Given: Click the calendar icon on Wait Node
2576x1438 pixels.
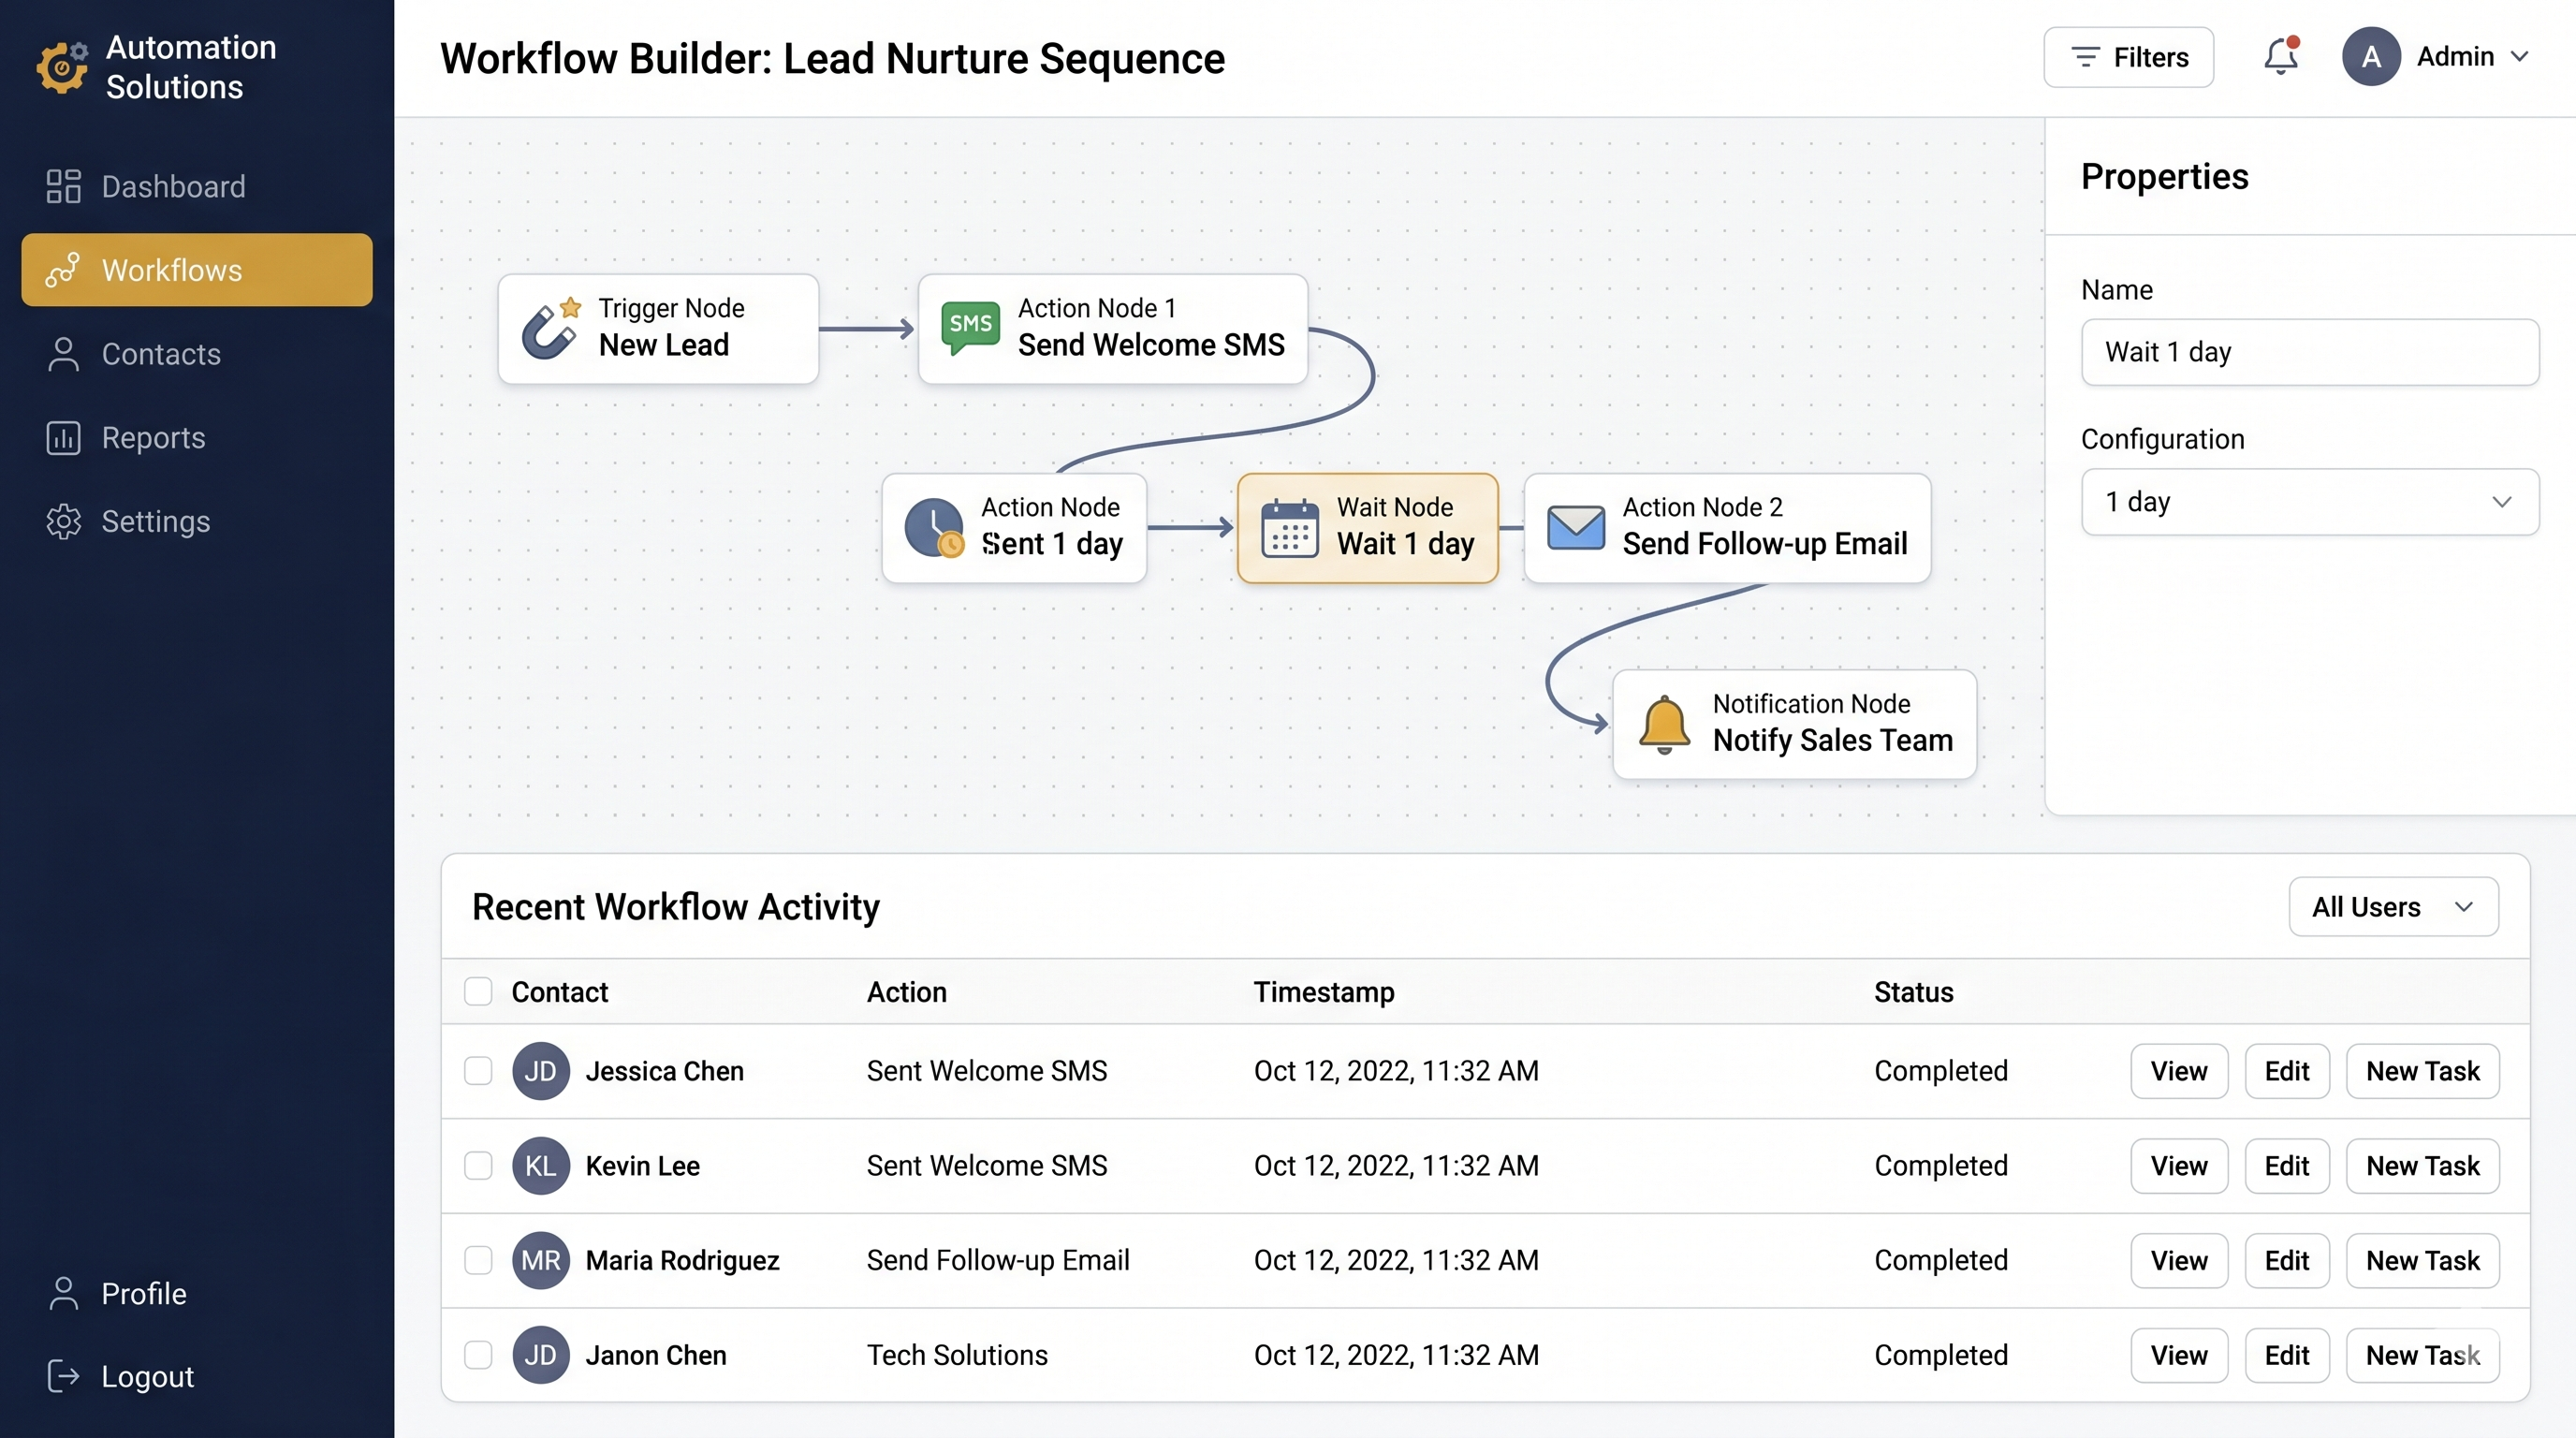Looking at the screenshot, I should tap(1290, 527).
